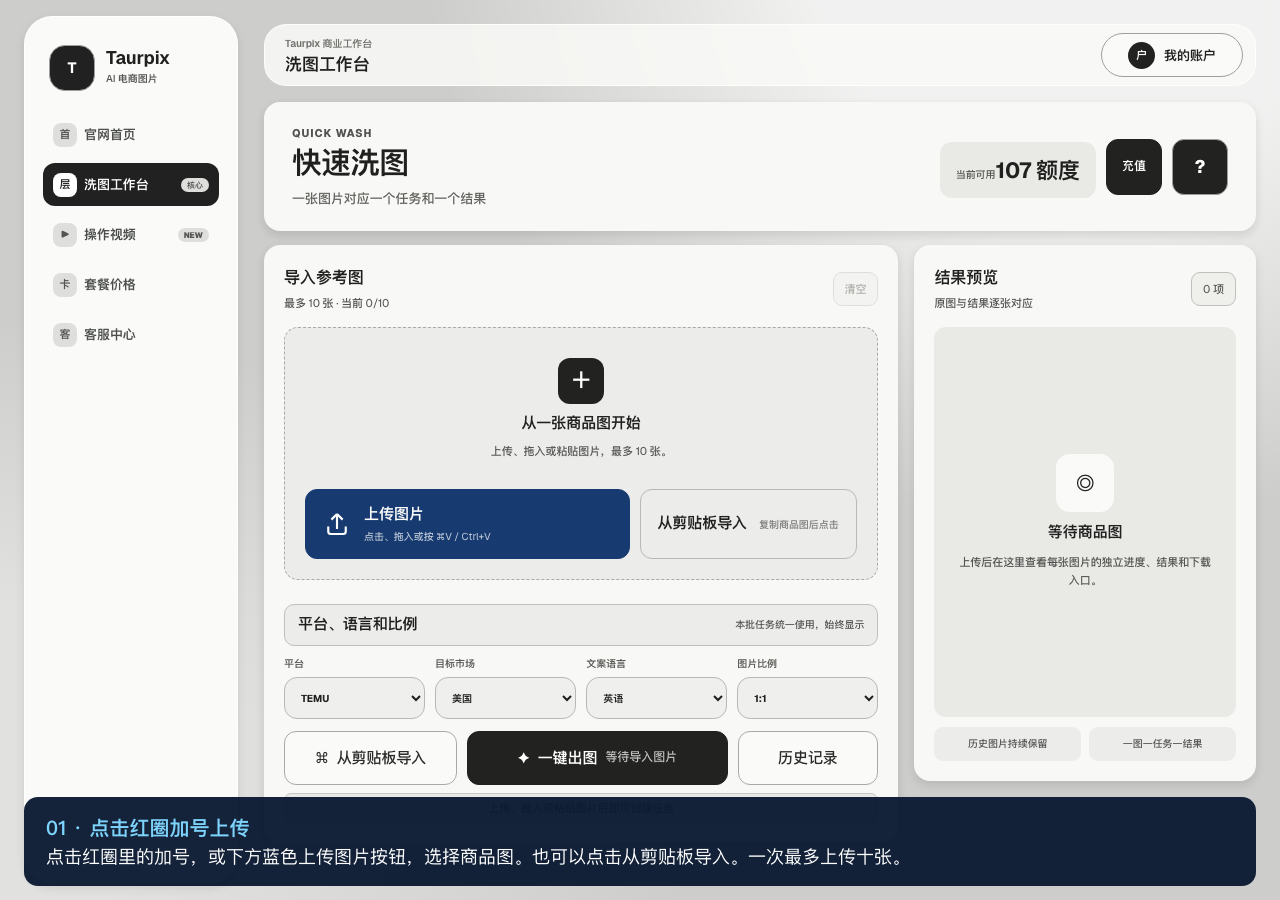Click the upload arrow icon in 上传图片
1280x900 pixels.
337,524
